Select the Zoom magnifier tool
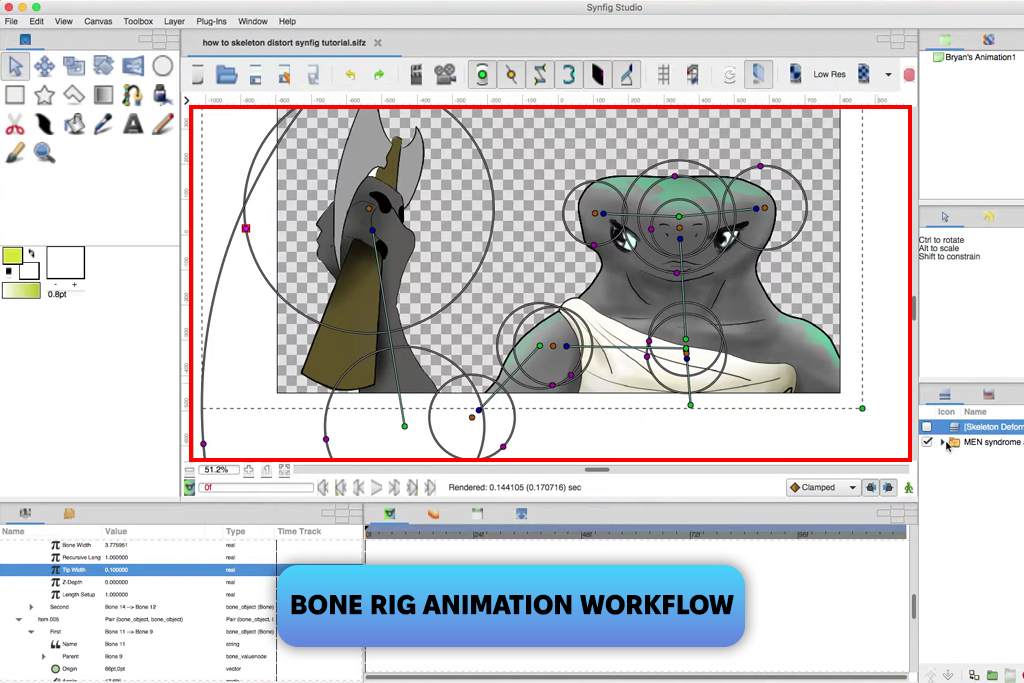The image size is (1024, 683). (44, 153)
